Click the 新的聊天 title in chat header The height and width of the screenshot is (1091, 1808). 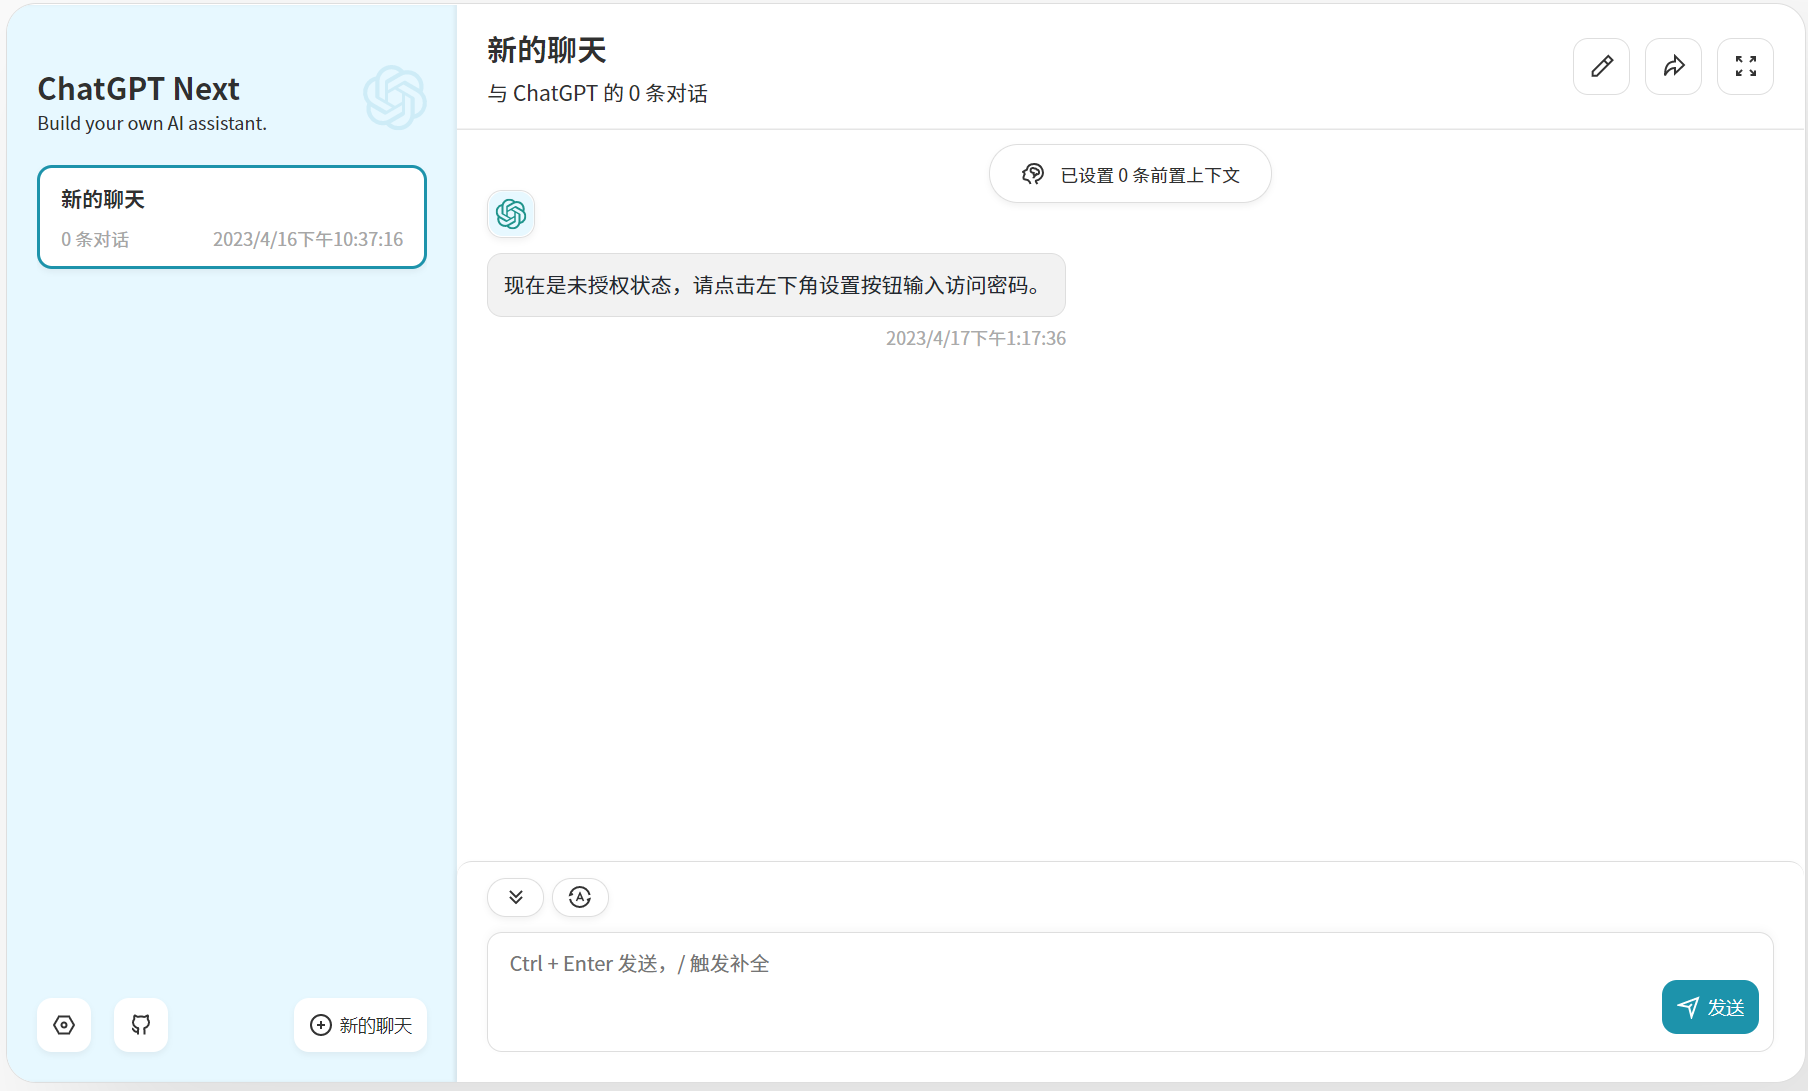tap(547, 50)
